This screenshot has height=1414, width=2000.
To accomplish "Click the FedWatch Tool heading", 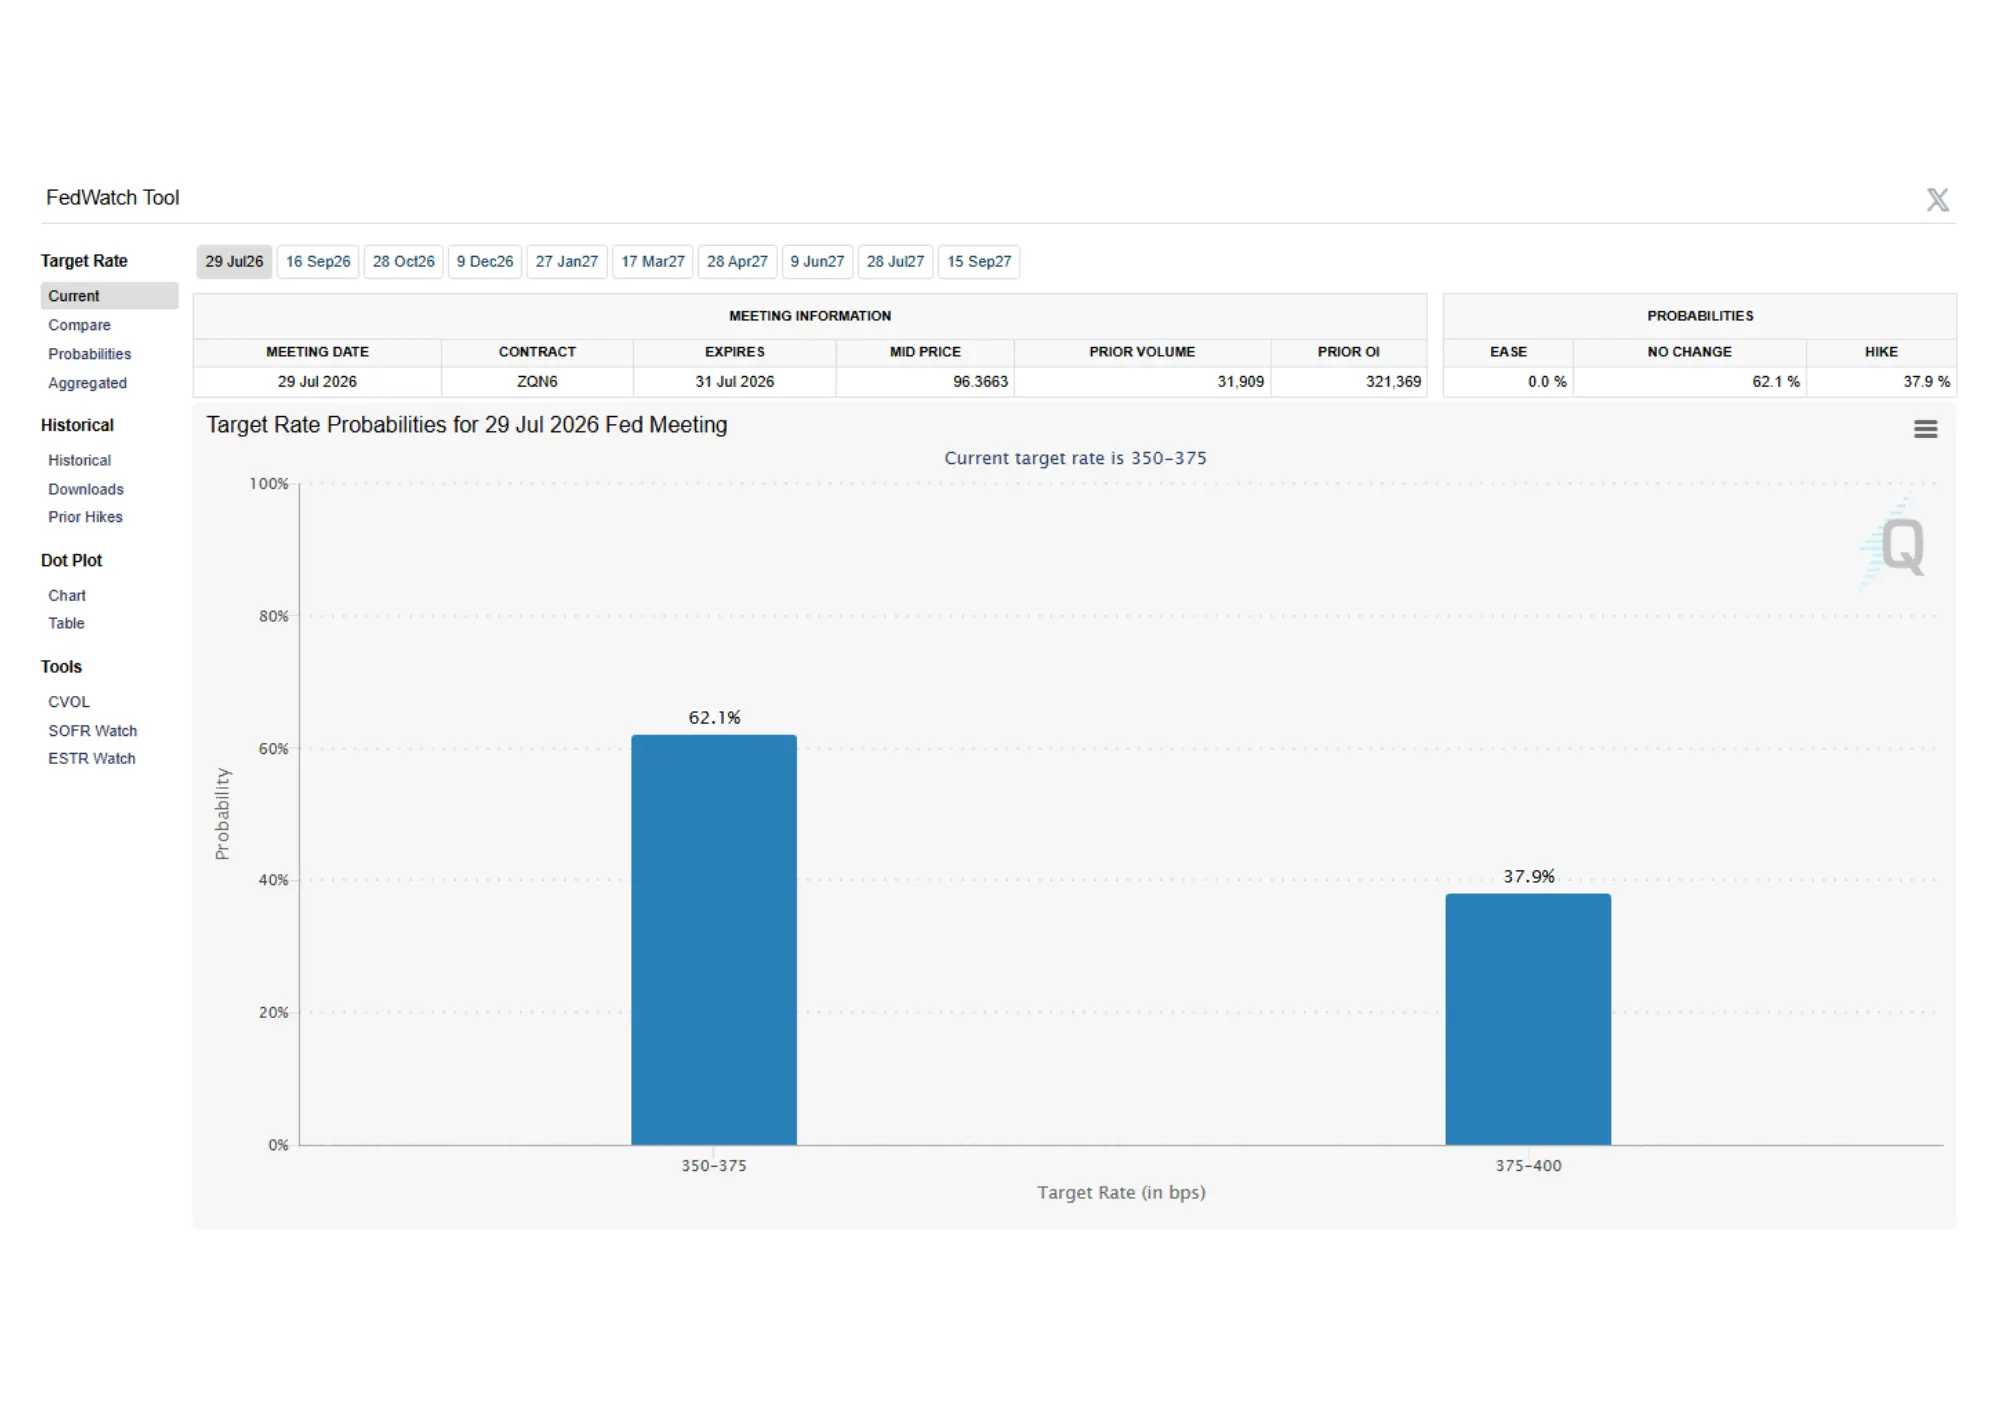I will tap(113, 198).
